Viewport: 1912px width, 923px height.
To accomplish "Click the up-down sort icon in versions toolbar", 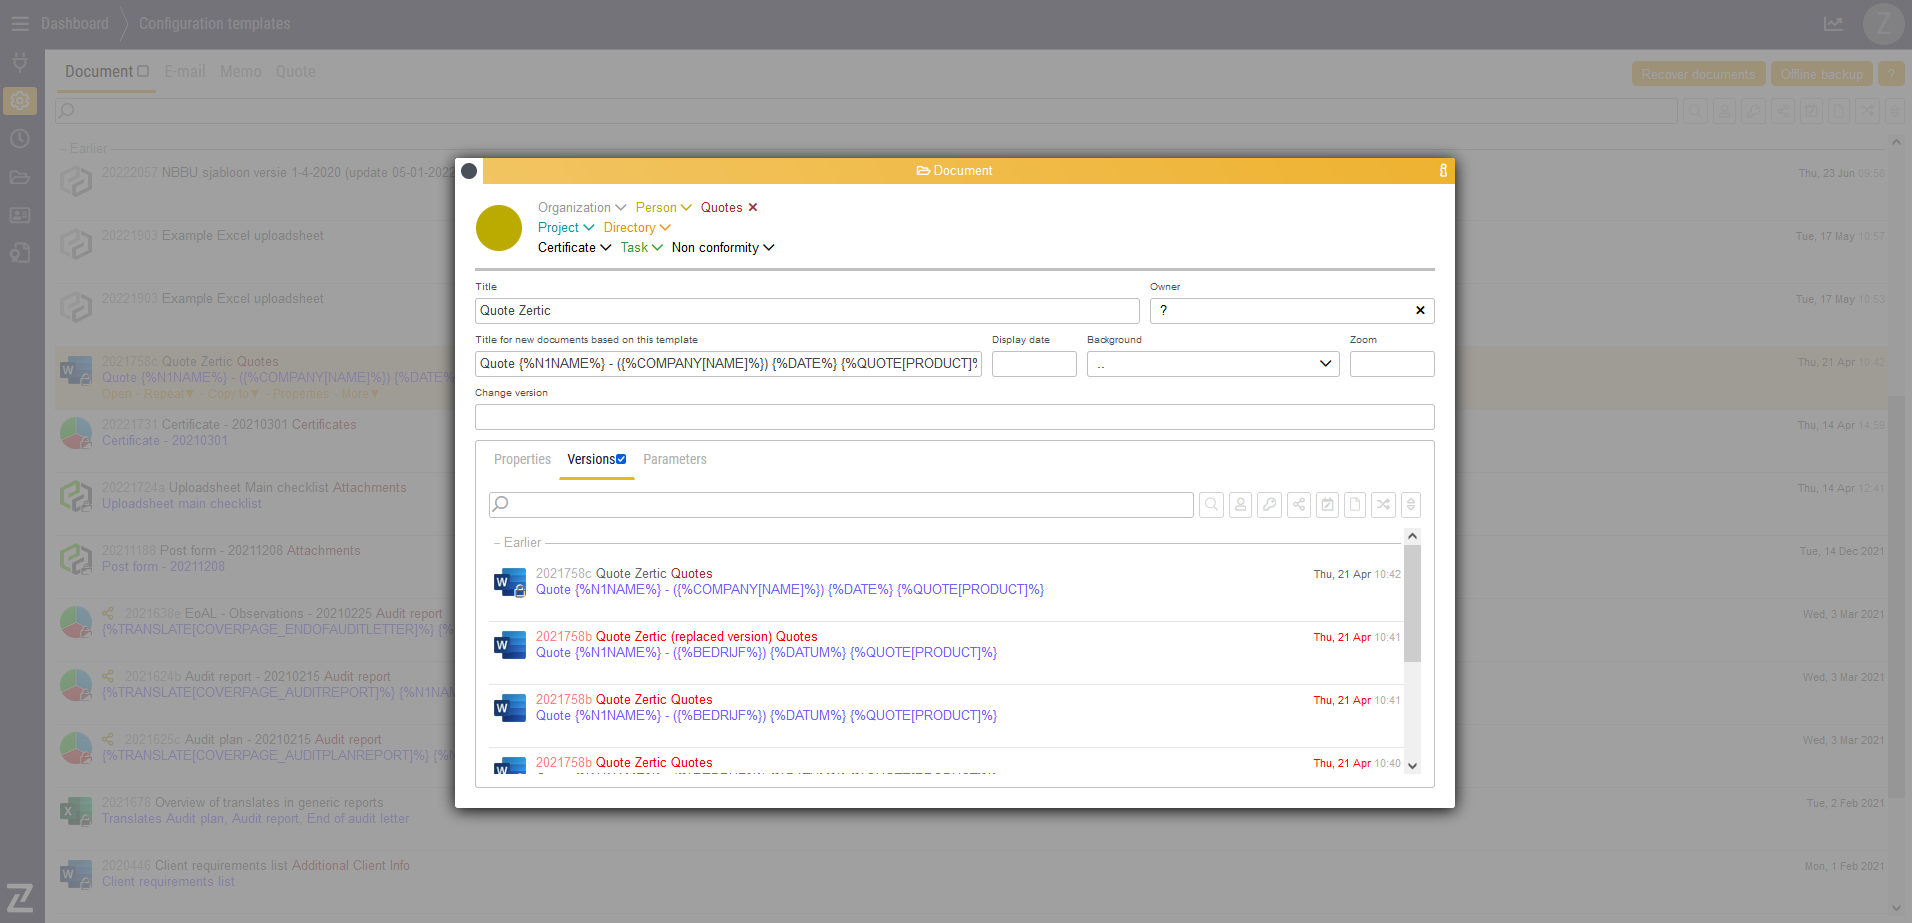I will (x=1411, y=505).
